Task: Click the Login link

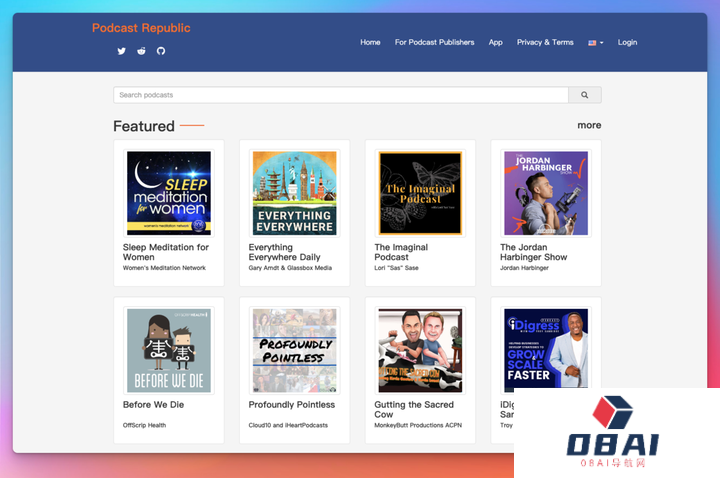Action: click(627, 42)
